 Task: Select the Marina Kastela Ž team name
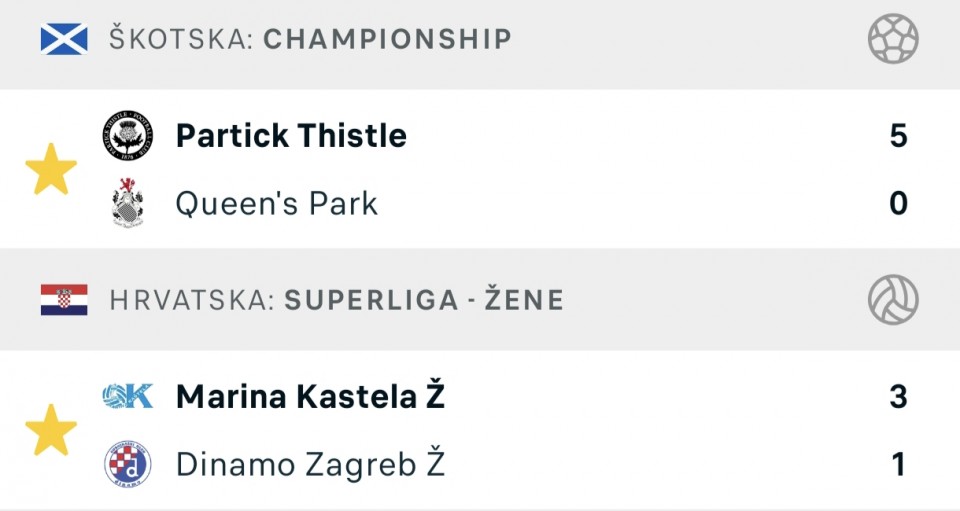310,397
